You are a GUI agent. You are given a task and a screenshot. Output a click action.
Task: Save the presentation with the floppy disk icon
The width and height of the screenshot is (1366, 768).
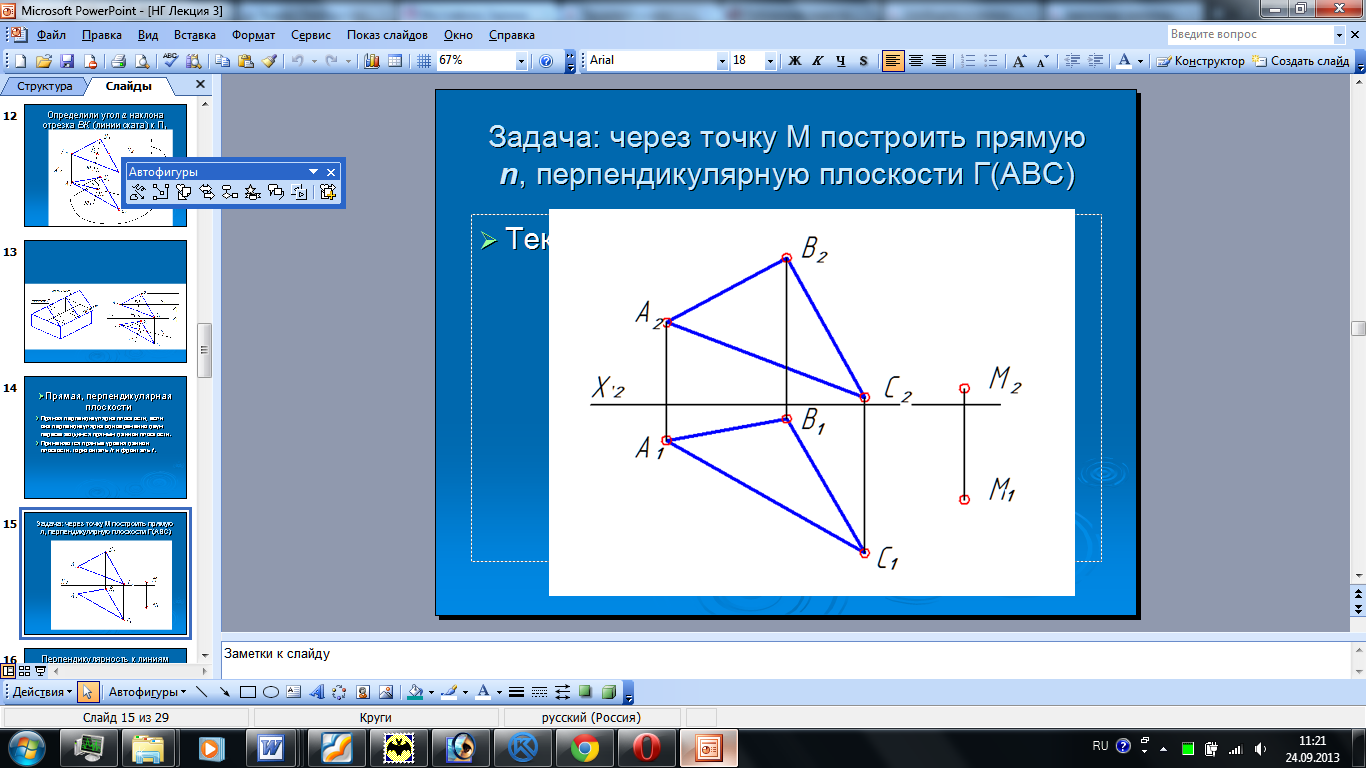tap(67, 61)
